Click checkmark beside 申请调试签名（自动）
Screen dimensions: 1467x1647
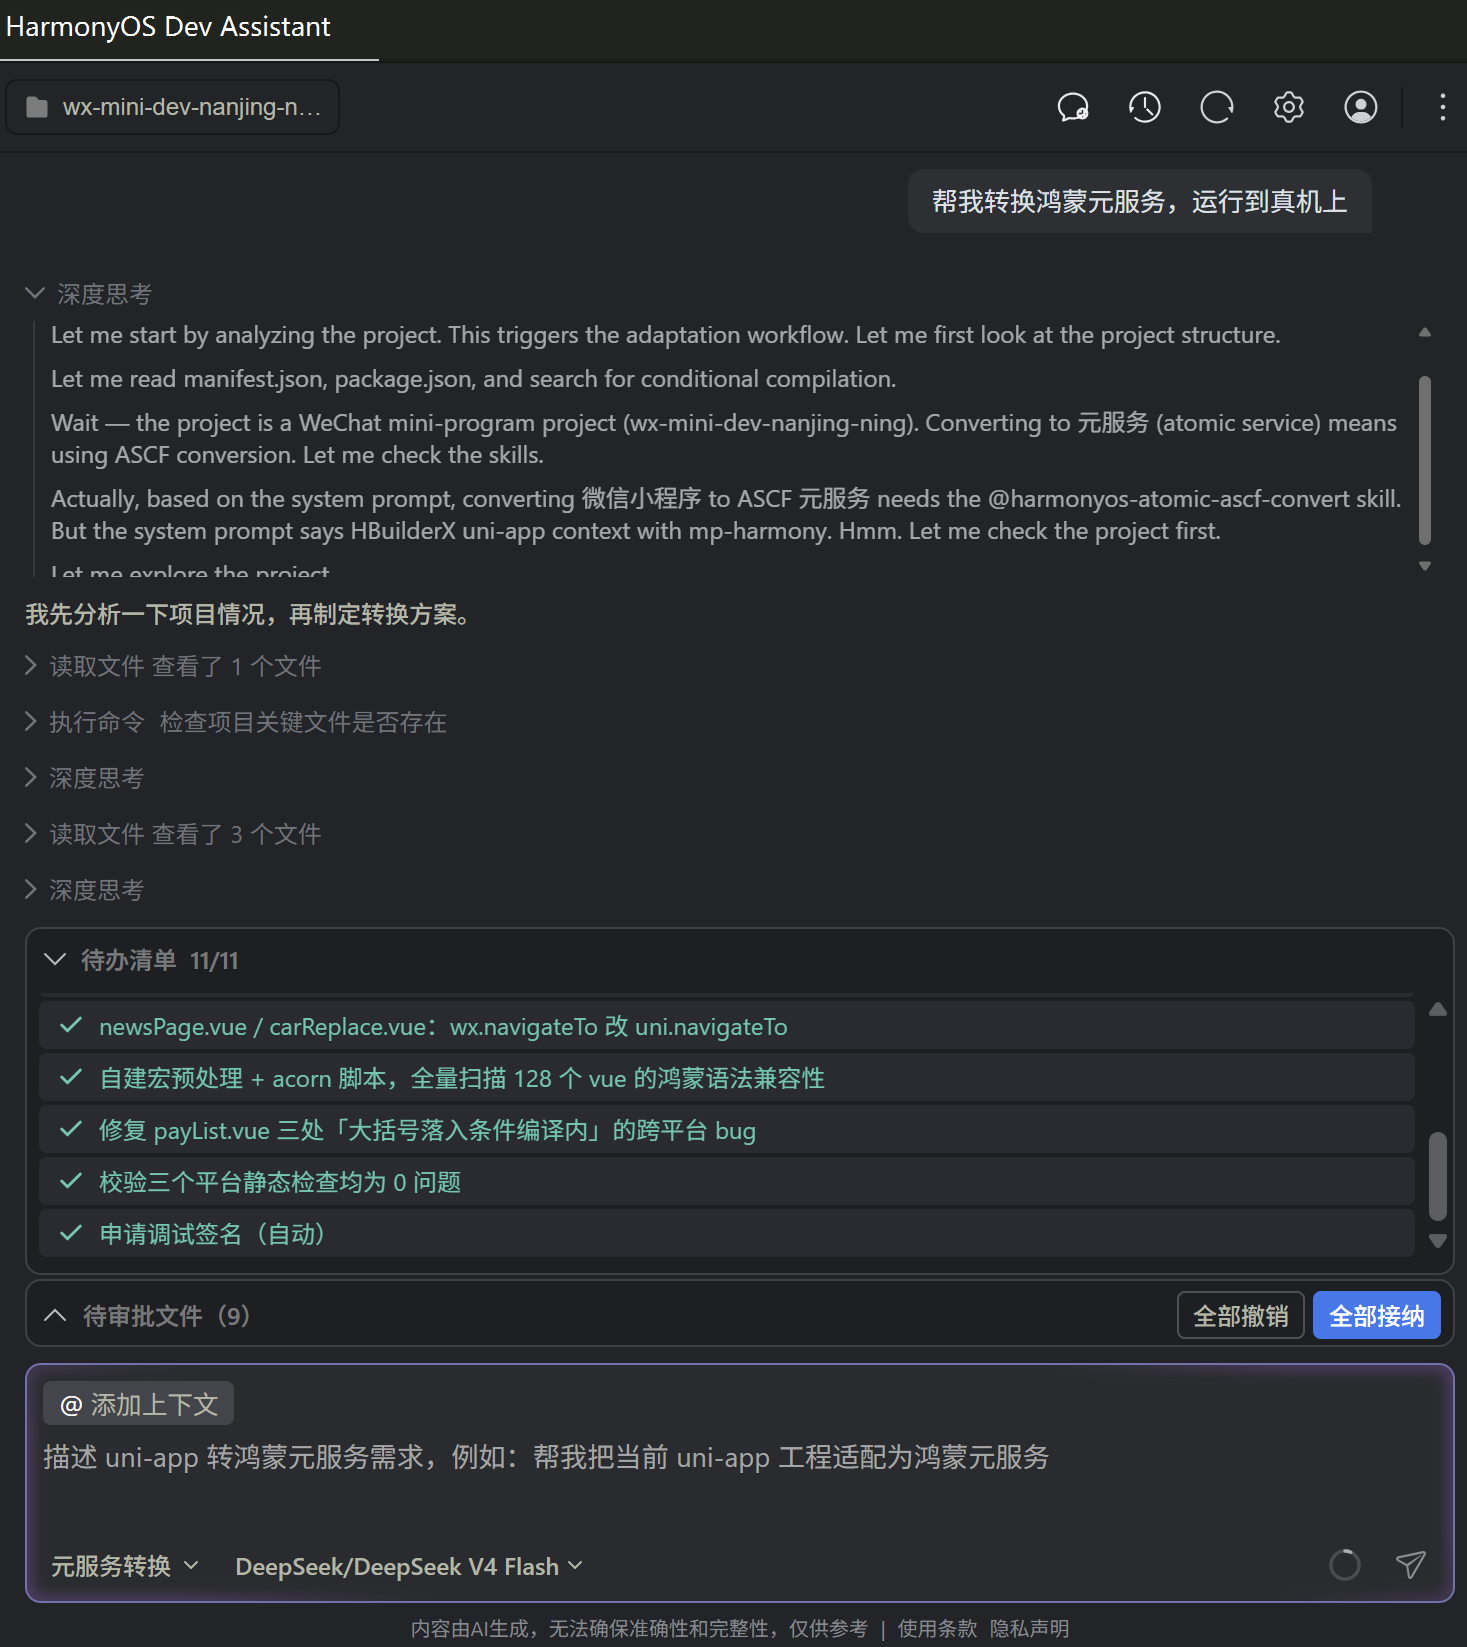[70, 1233]
